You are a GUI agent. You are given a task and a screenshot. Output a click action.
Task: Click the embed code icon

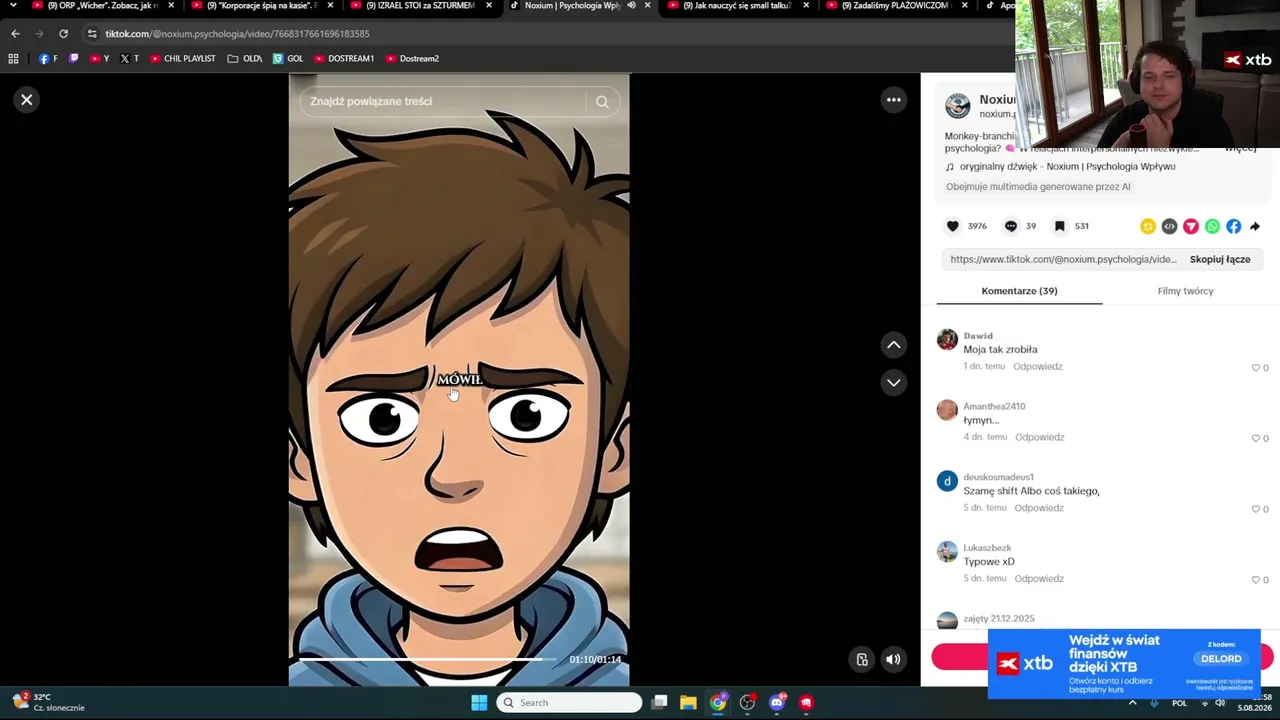pos(1169,227)
